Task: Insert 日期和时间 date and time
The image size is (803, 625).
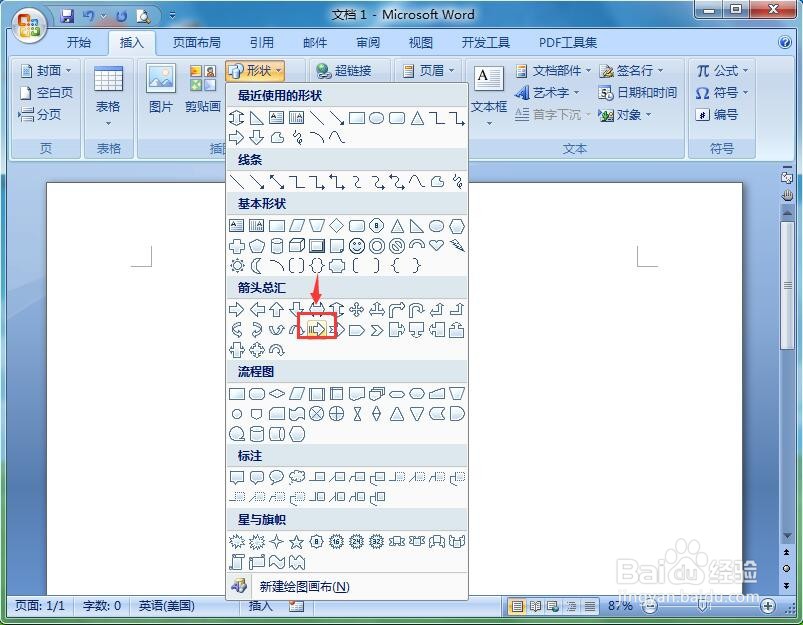Action: (638, 93)
